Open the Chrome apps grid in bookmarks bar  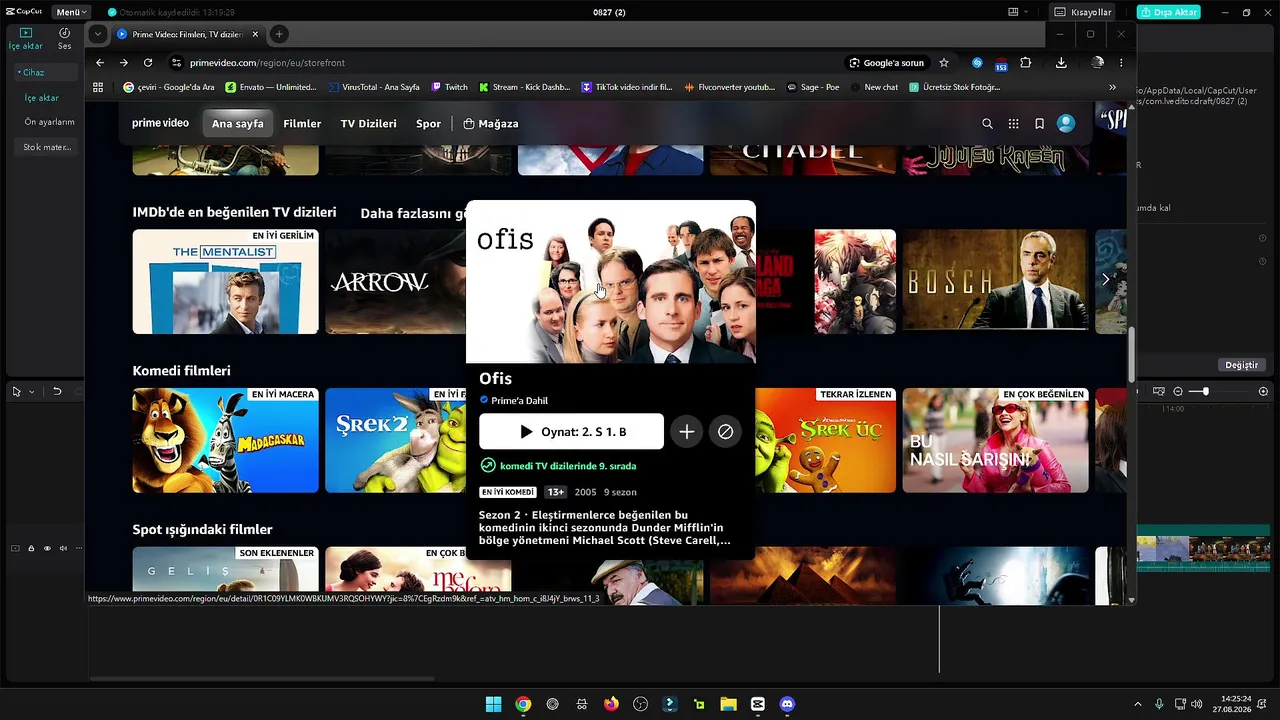98,87
